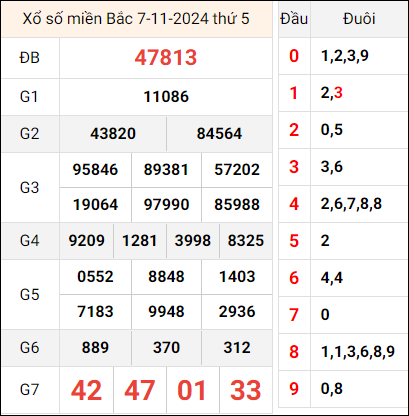The image size is (409, 416).
Task: Select the G4 number 9209
Action: point(87,241)
